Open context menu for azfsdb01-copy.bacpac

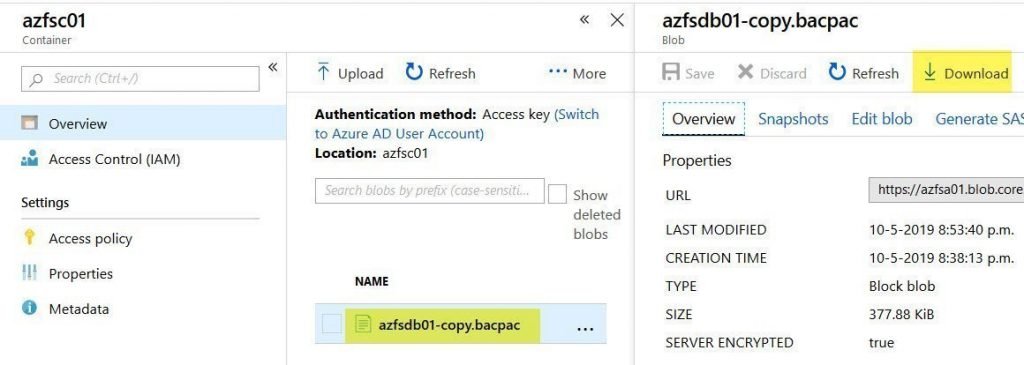(585, 329)
